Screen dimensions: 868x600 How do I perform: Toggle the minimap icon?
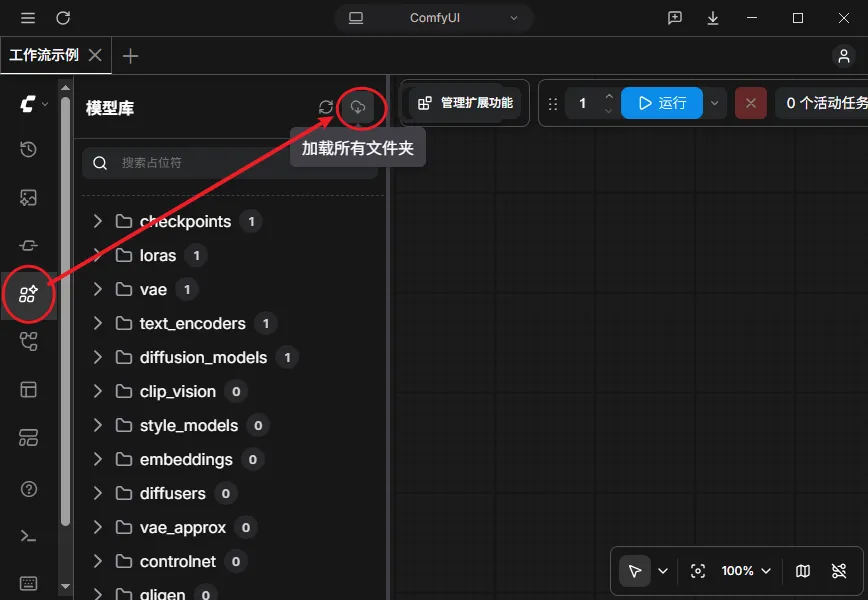(x=803, y=571)
